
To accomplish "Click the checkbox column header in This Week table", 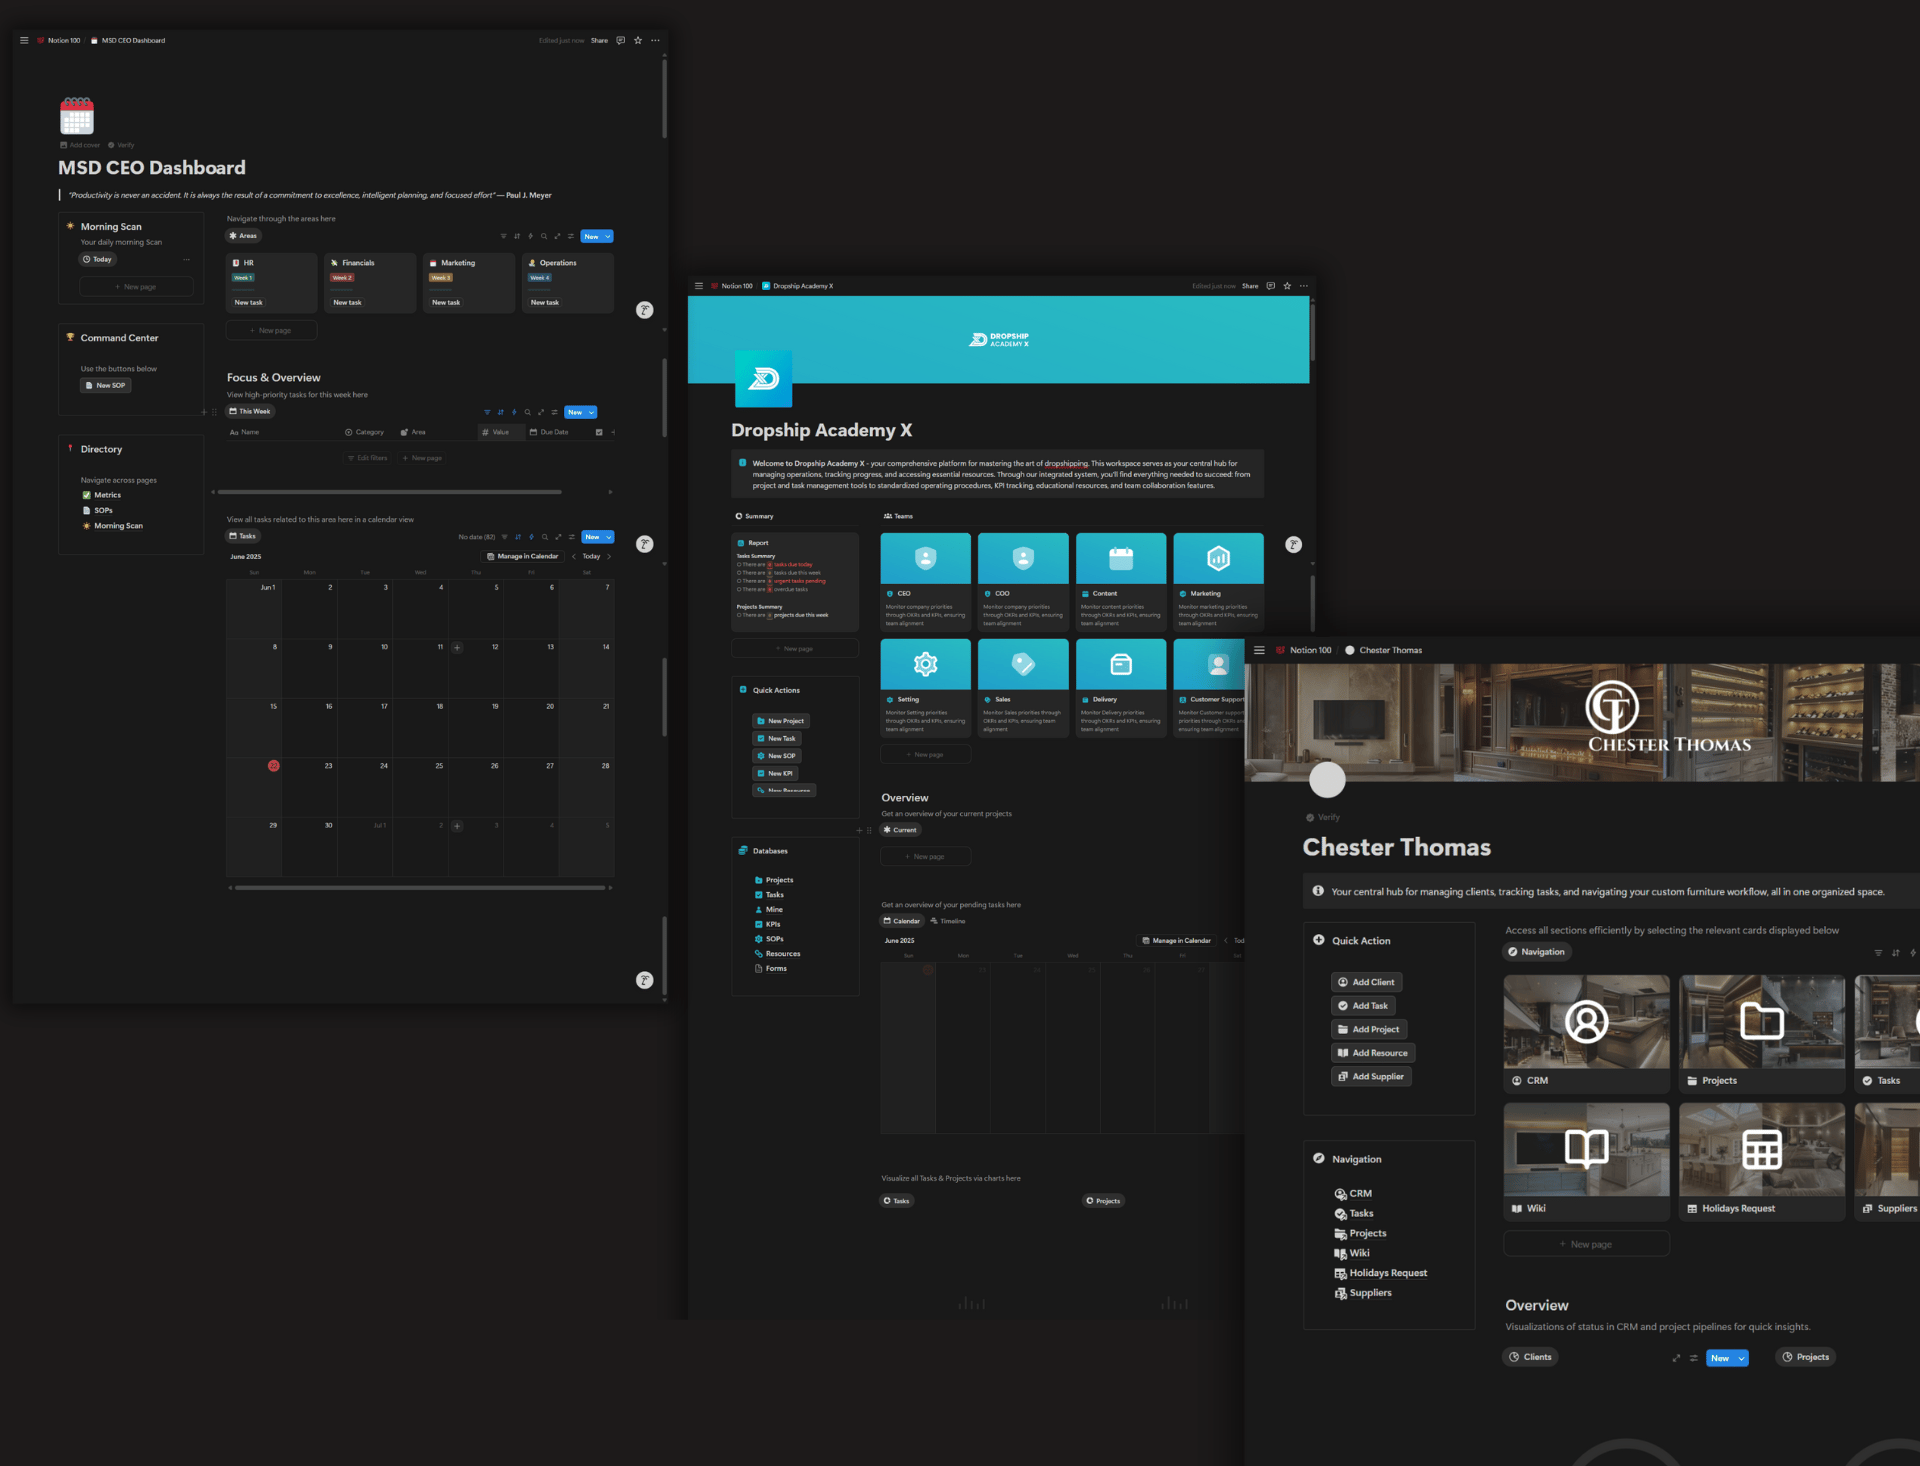I will [x=599, y=432].
